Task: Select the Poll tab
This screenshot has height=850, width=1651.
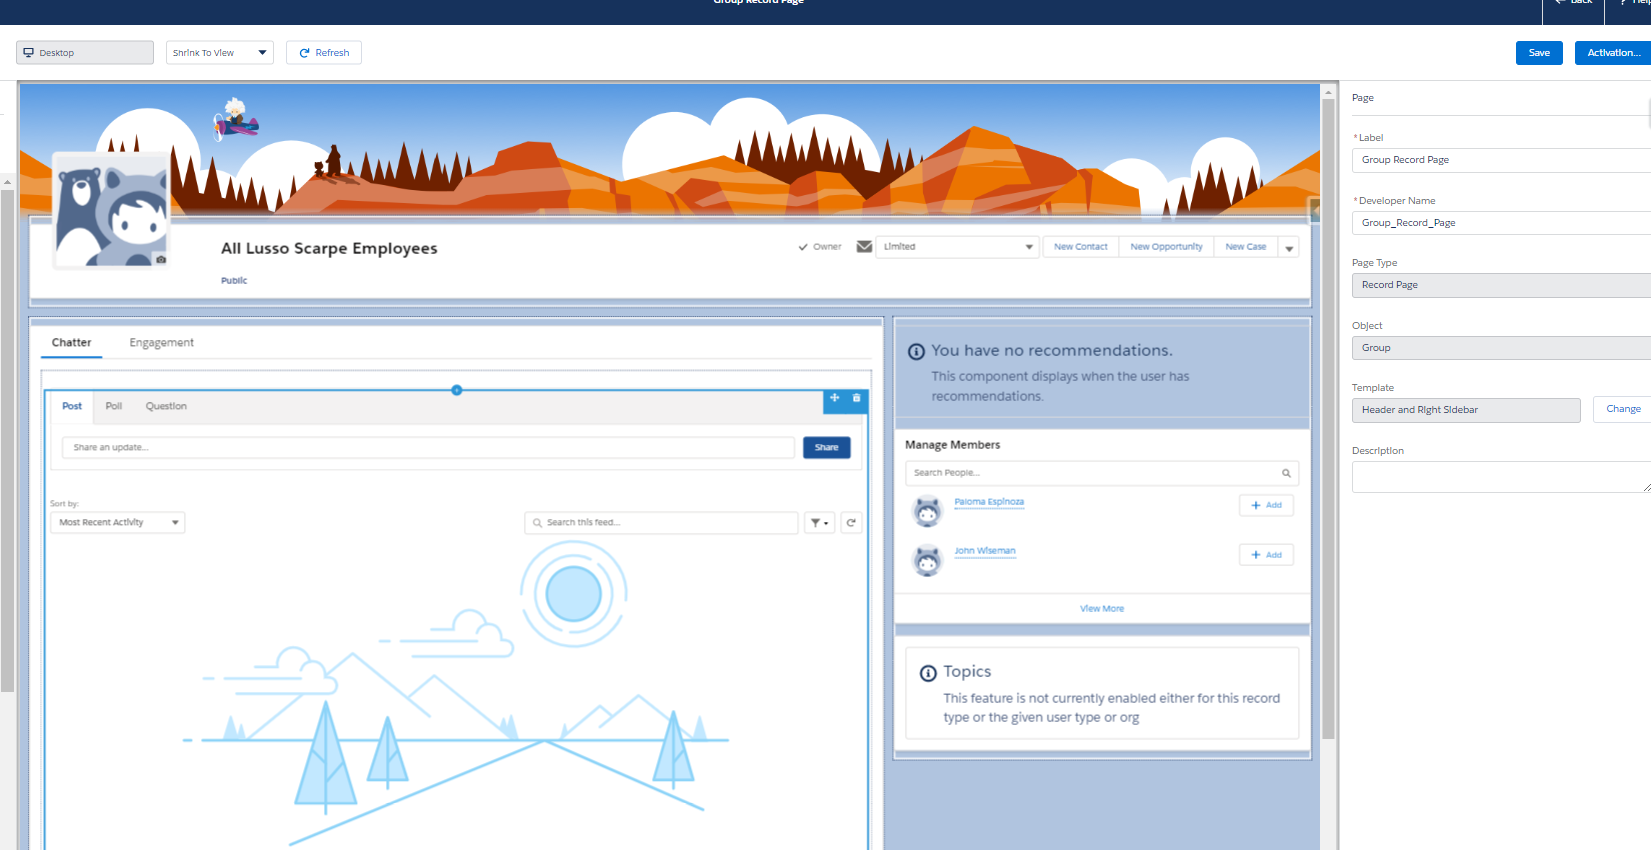Action: (114, 406)
